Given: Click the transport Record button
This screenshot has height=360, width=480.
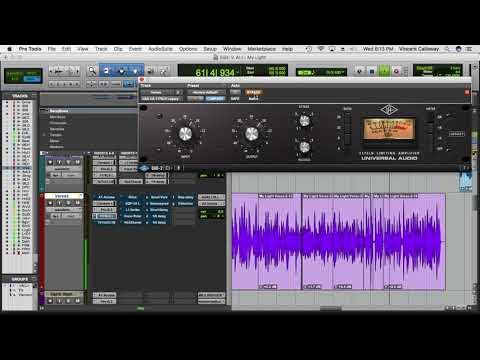Looking at the screenshot, I should pyautogui.click(x=396, y=71).
